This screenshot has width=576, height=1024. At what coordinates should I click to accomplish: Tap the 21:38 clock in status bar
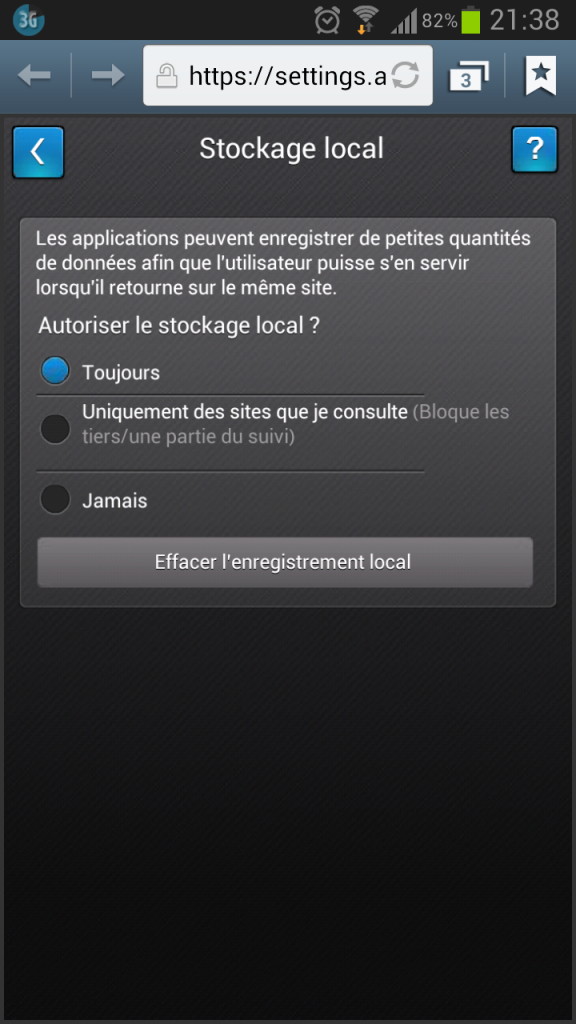point(524,20)
